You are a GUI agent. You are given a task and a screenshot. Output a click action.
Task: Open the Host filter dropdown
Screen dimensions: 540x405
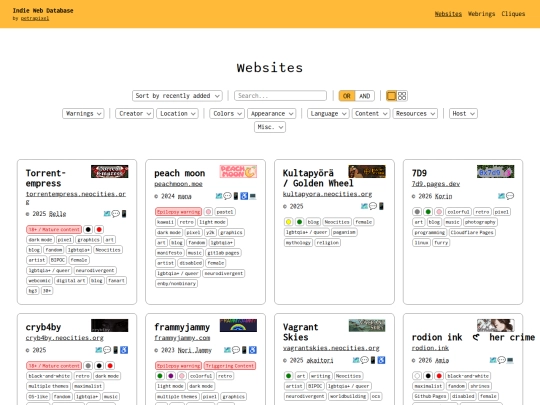(x=463, y=114)
